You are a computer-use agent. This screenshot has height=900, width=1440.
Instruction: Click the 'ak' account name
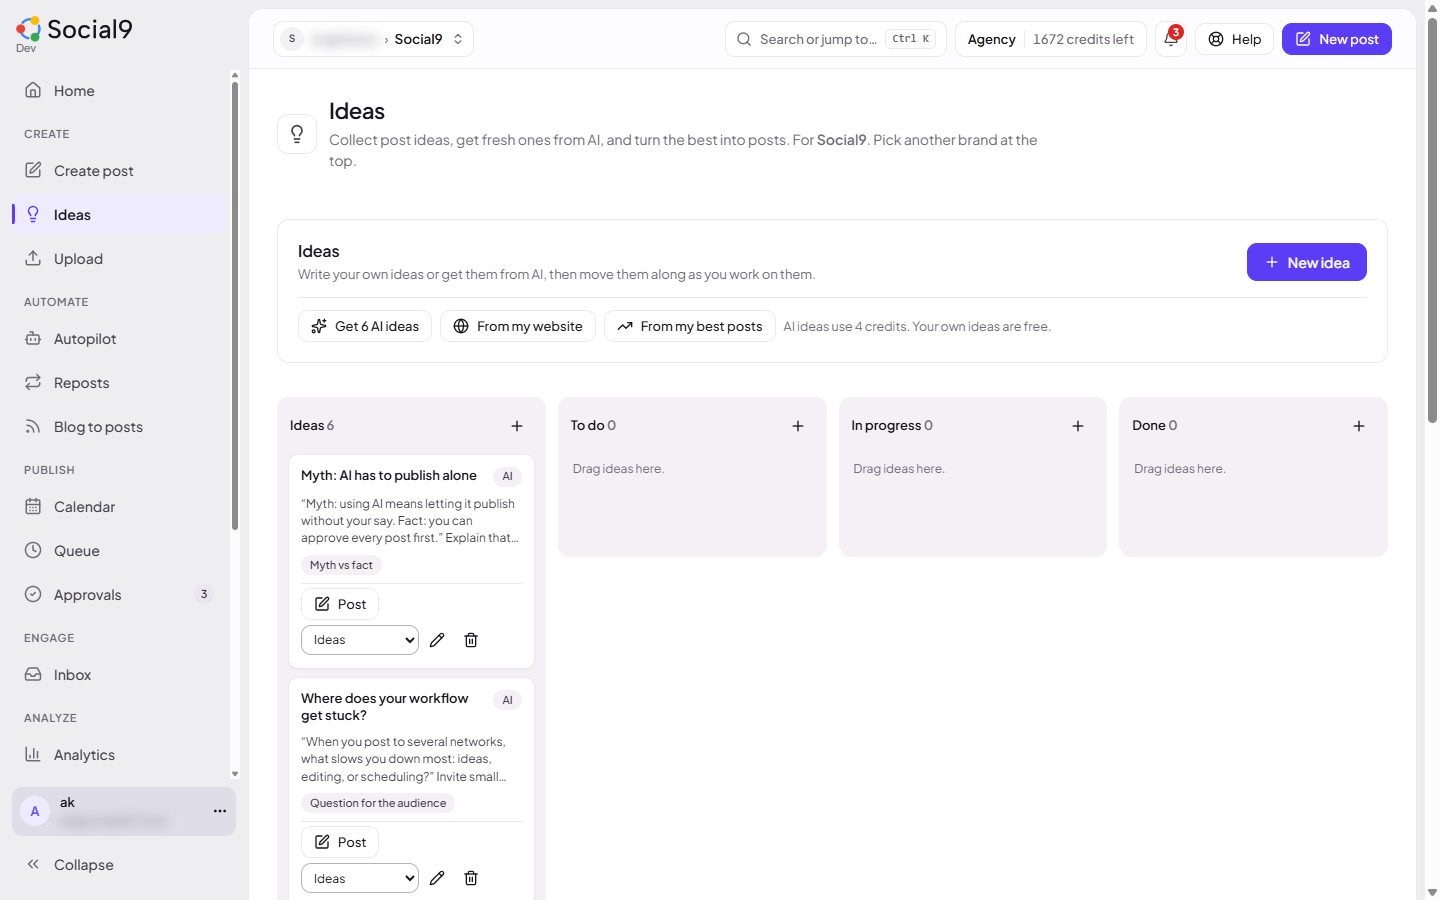[67, 802]
